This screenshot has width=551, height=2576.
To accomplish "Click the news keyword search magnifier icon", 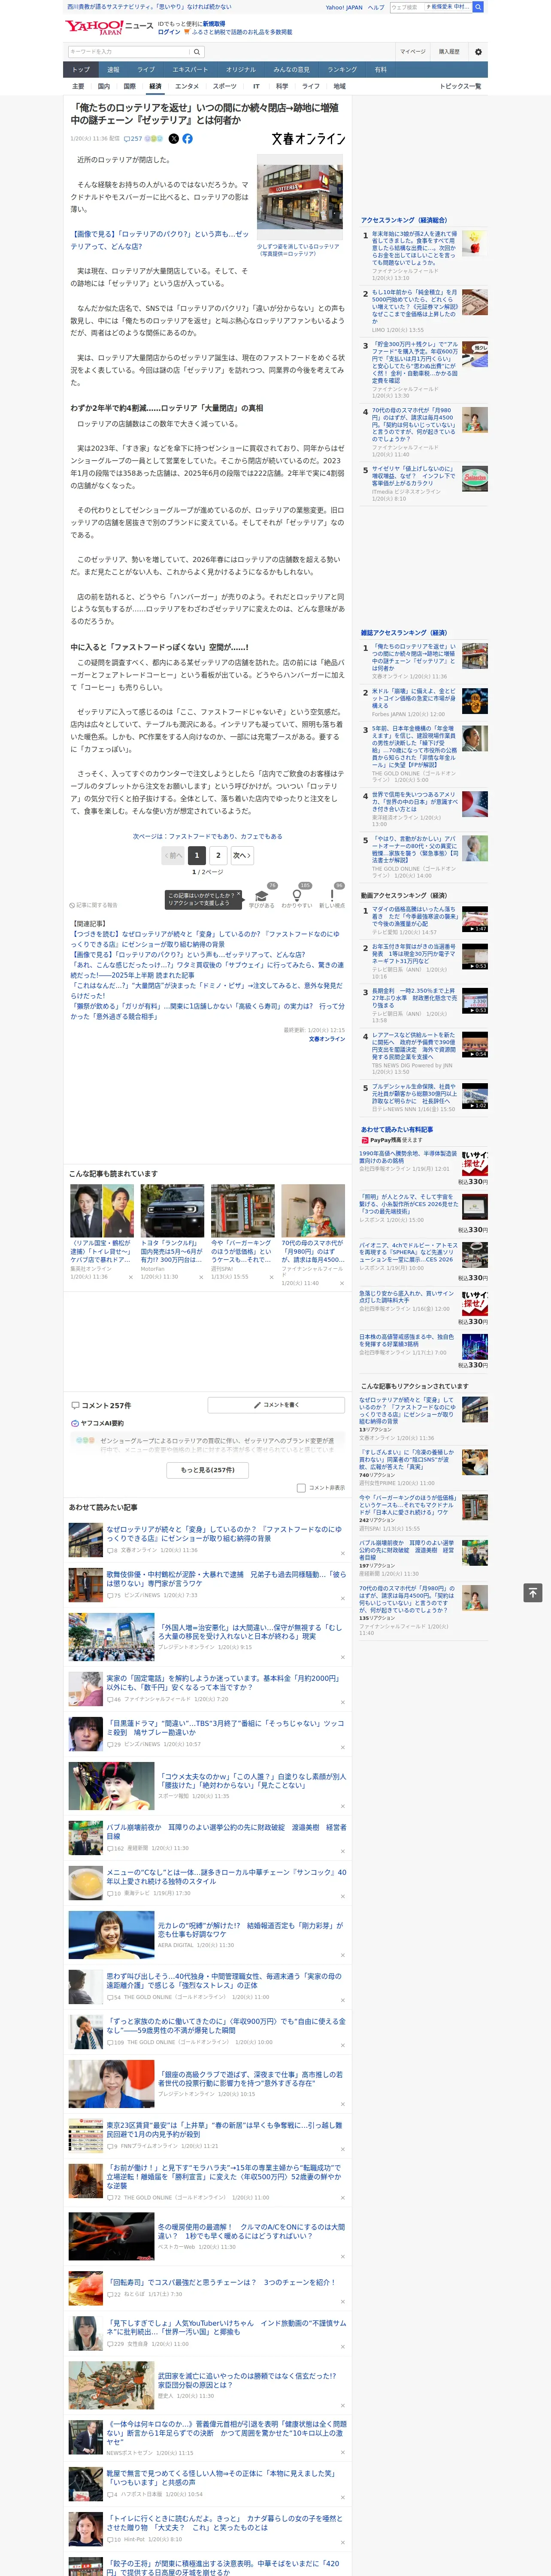I will click(196, 52).
